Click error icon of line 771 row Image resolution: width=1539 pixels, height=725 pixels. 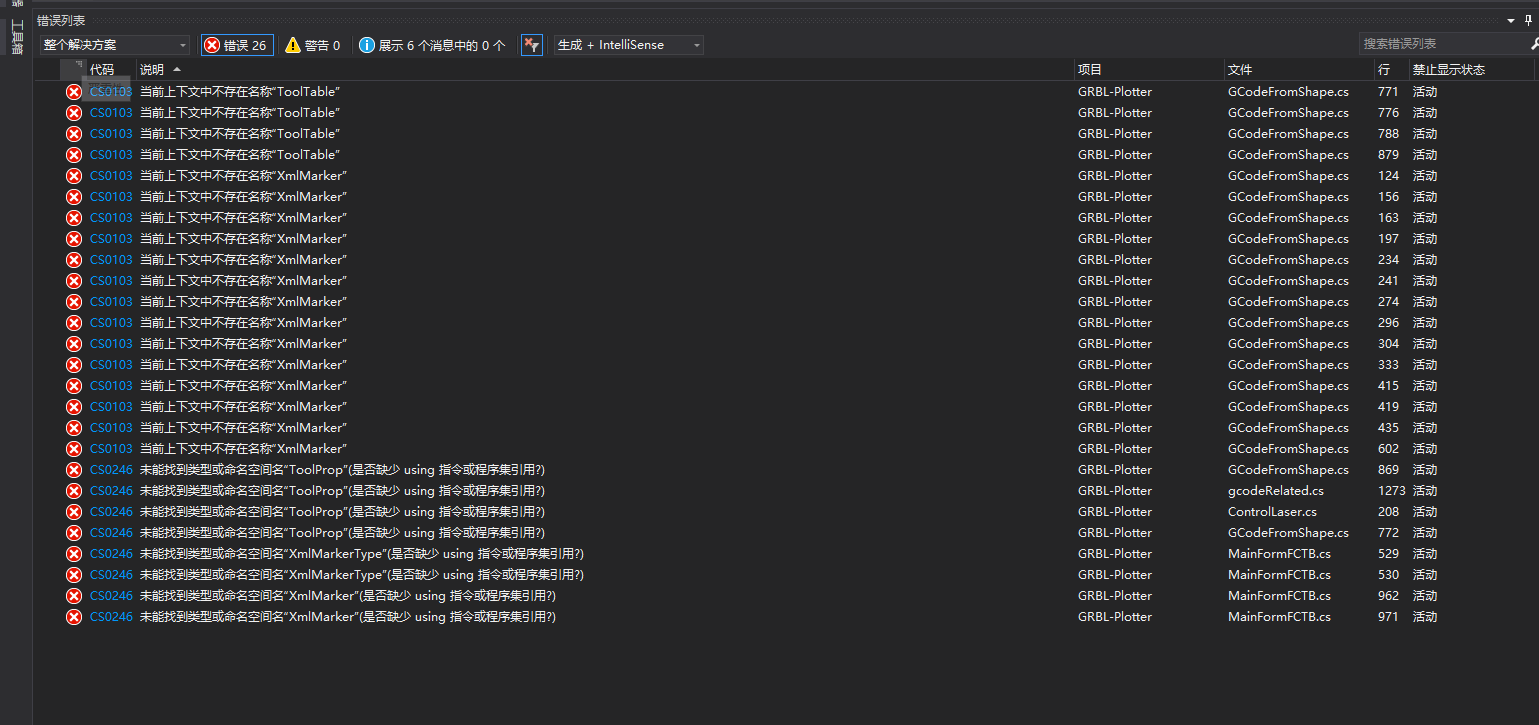[x=74, y=92]
